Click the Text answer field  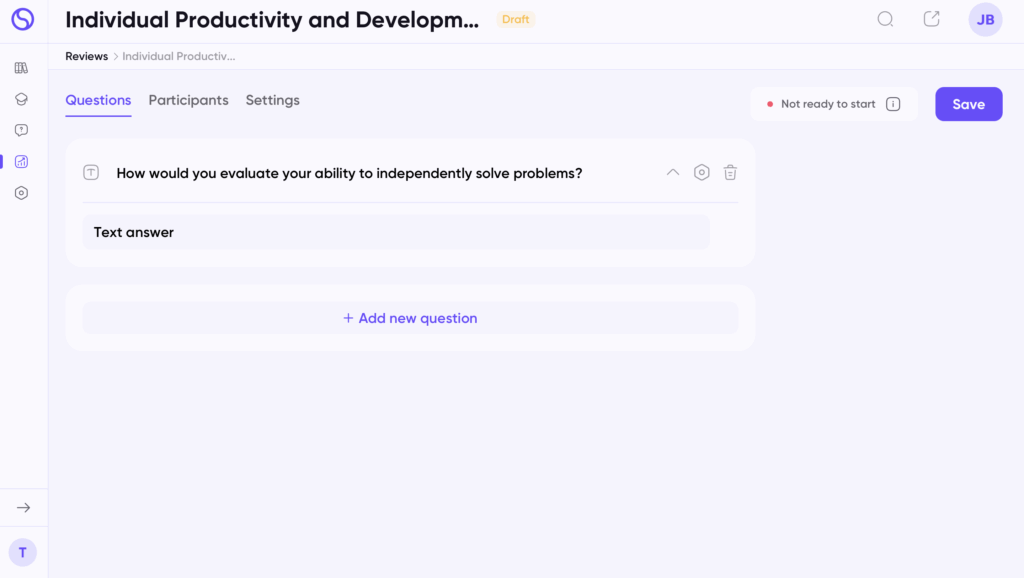point(396,232)
